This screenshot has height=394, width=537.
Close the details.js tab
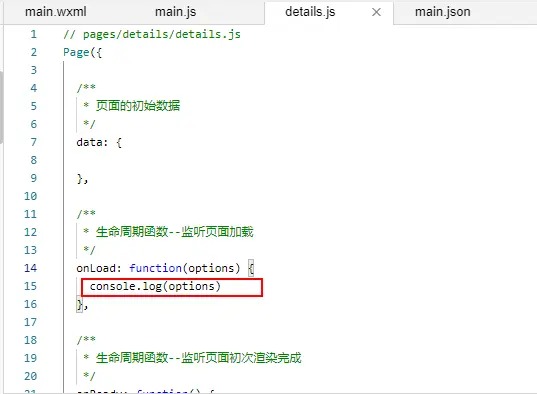(376, 12)
